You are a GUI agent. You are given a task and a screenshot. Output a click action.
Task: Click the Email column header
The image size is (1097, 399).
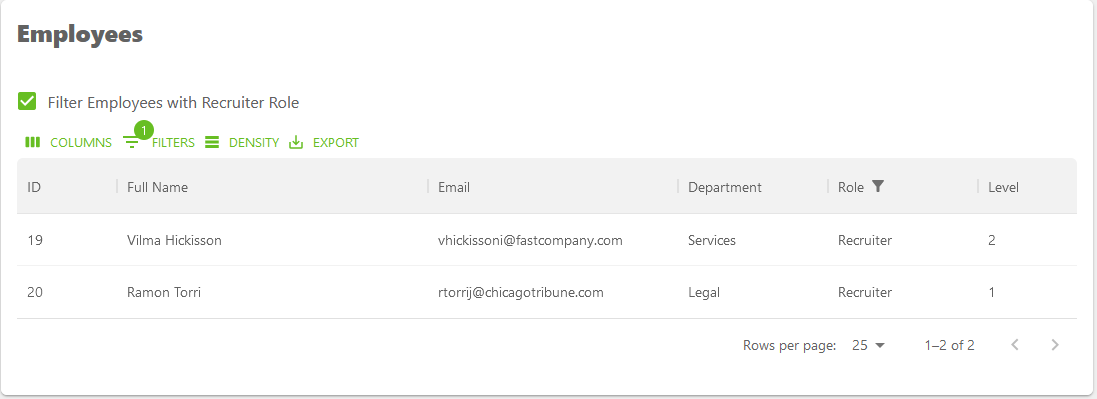pos(454,187)
